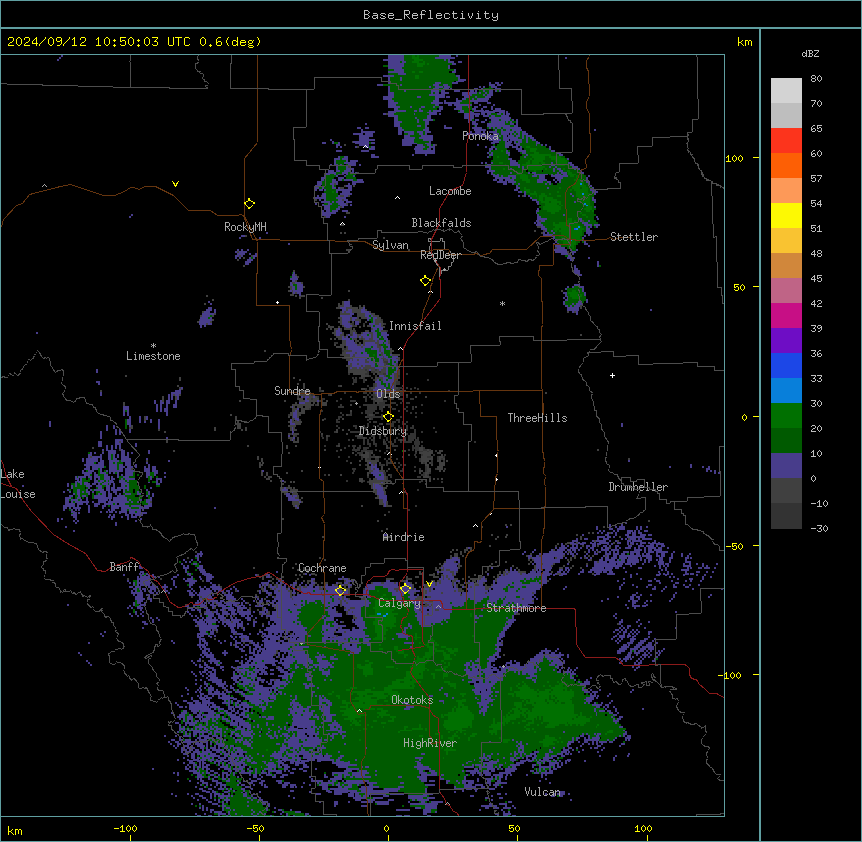Click the yellow marker near RockyMH

coord(249,203)
